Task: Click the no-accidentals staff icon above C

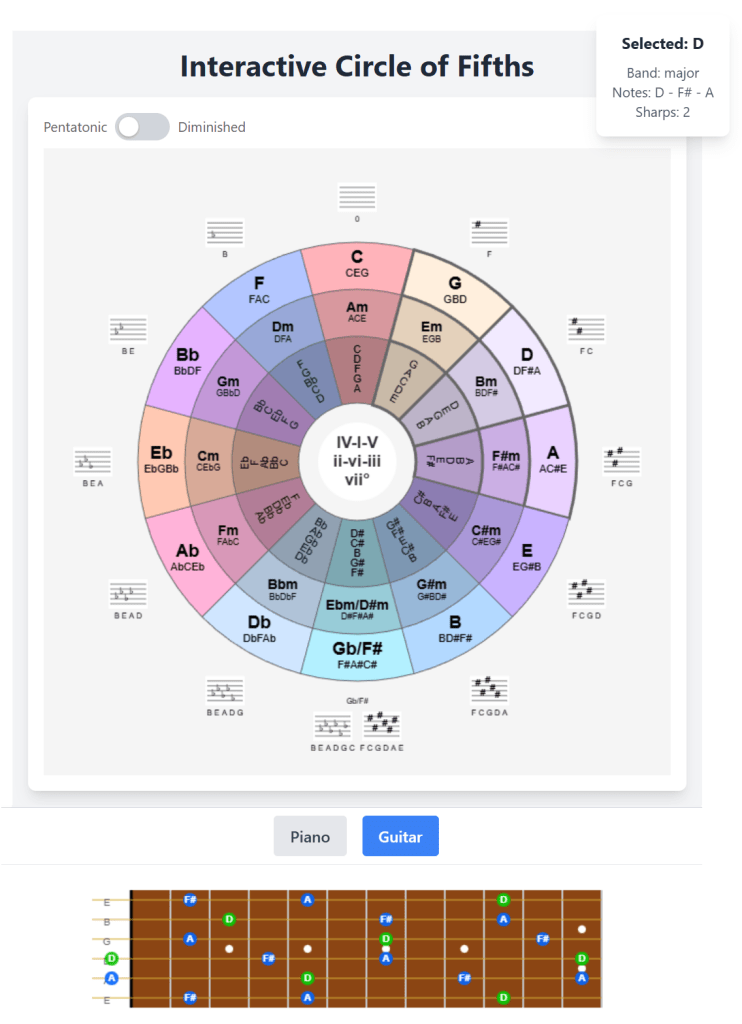Action: coord(357,197)
